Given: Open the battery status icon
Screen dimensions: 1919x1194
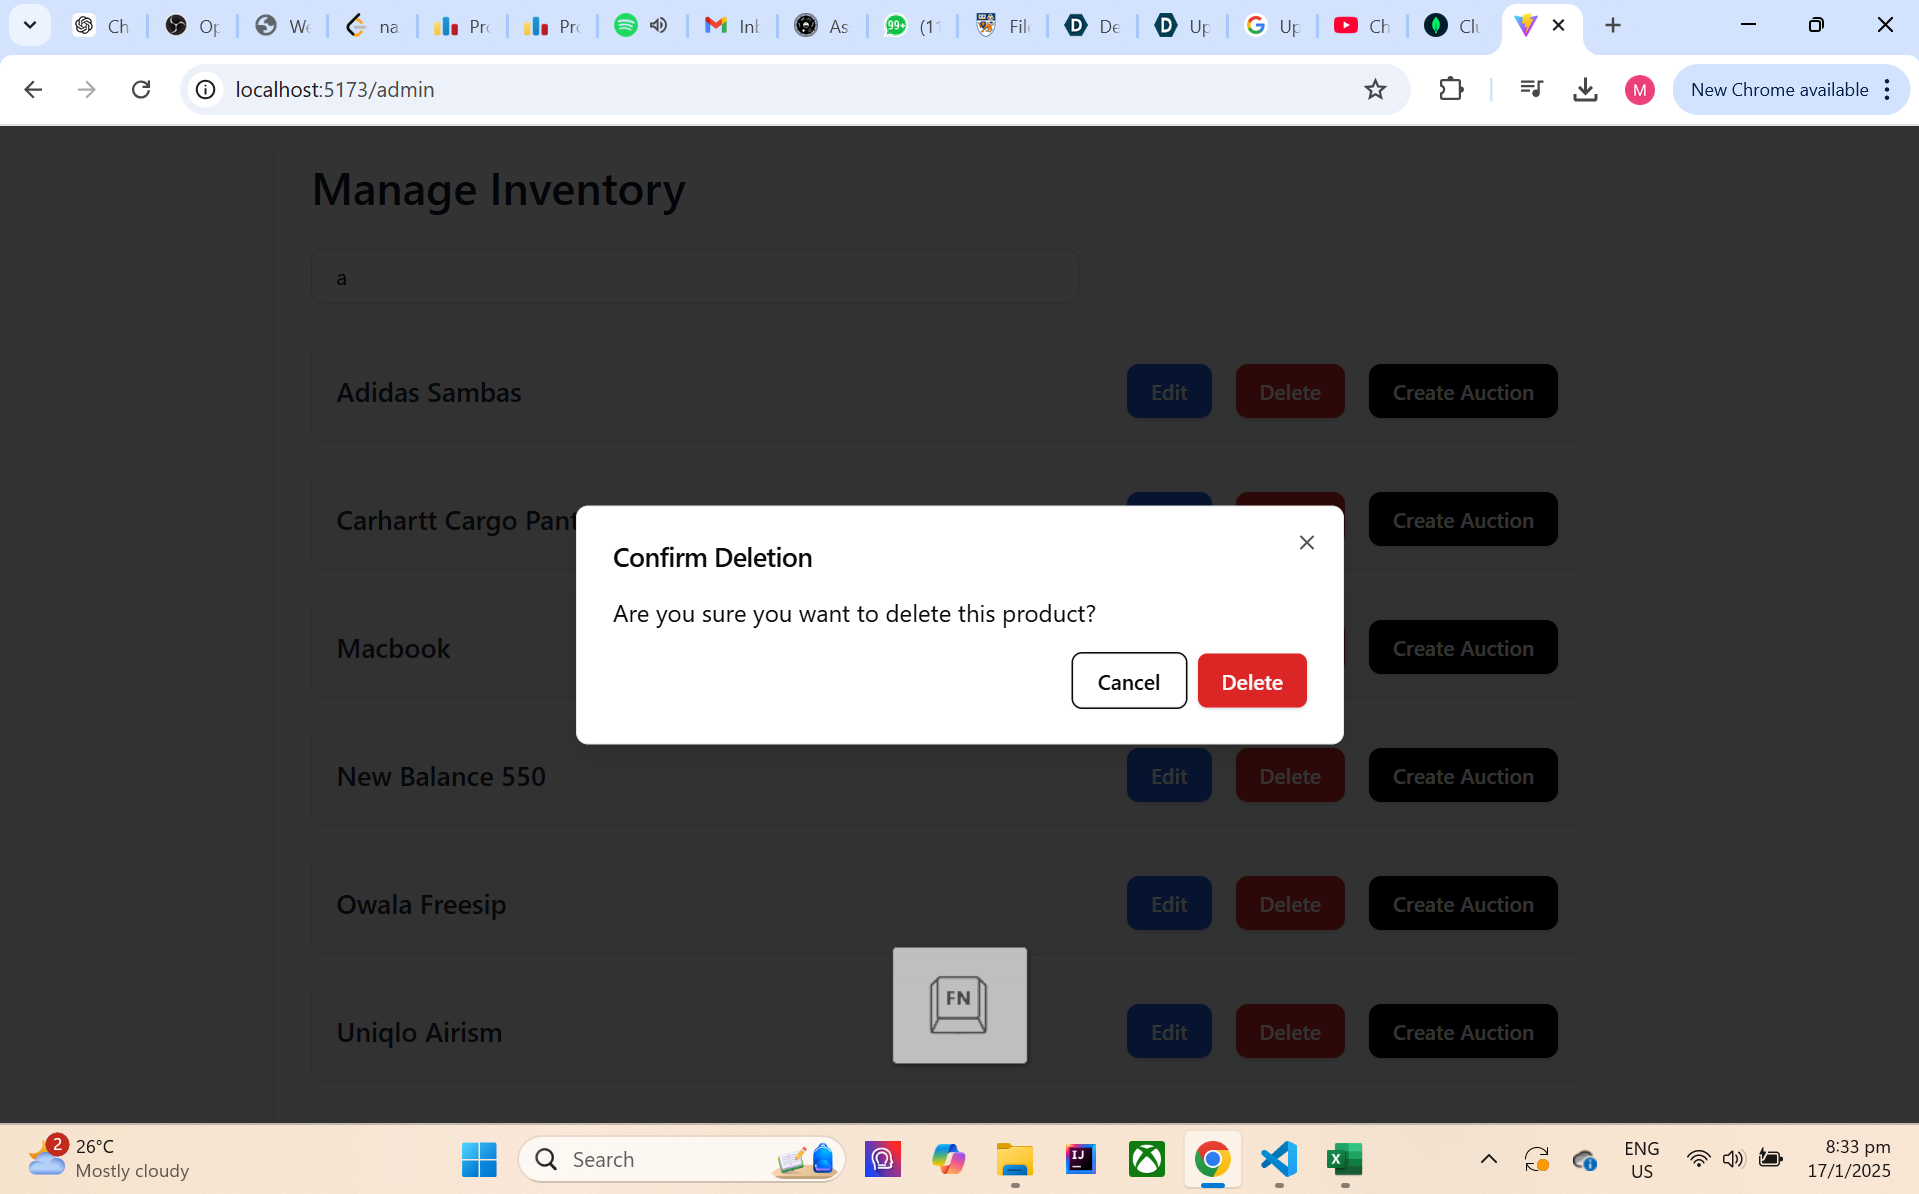Looking at the screenshot, I should pyautogui.click(x=1770, y=1159).
